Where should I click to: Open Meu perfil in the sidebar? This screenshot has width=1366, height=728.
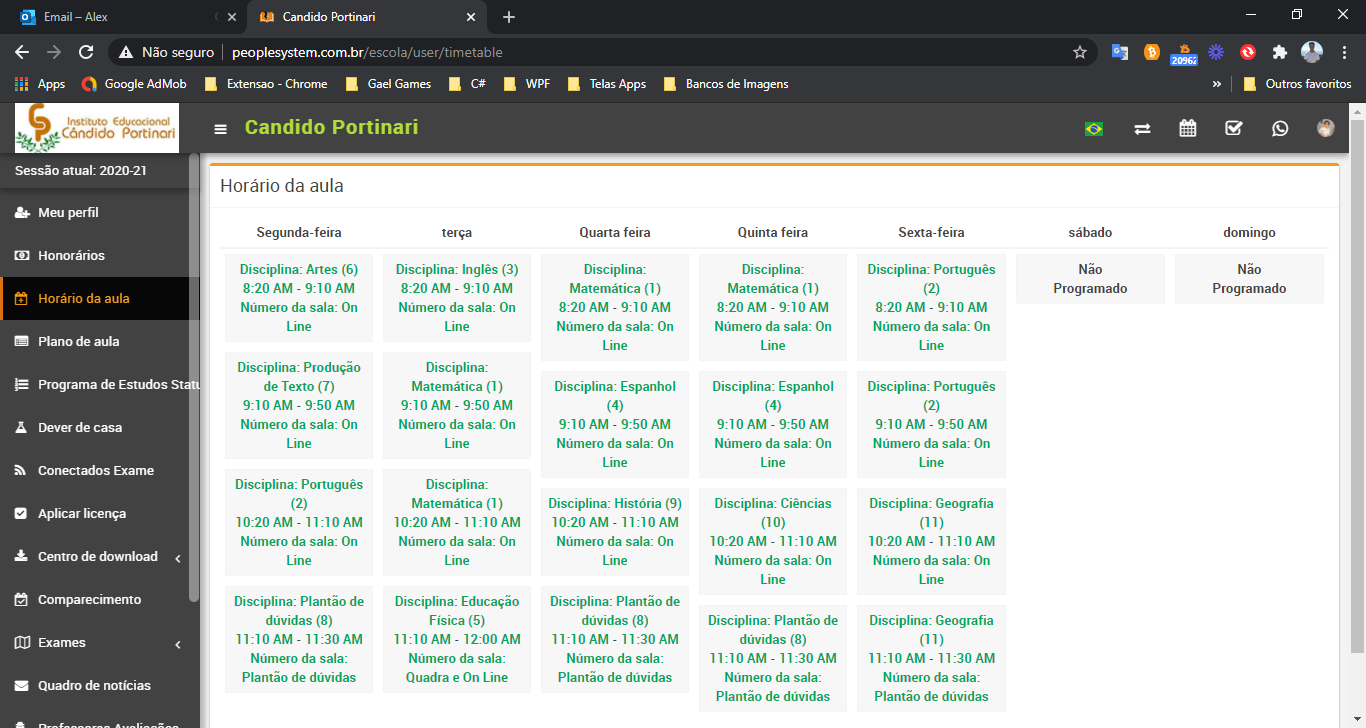[x=68, y=213]
